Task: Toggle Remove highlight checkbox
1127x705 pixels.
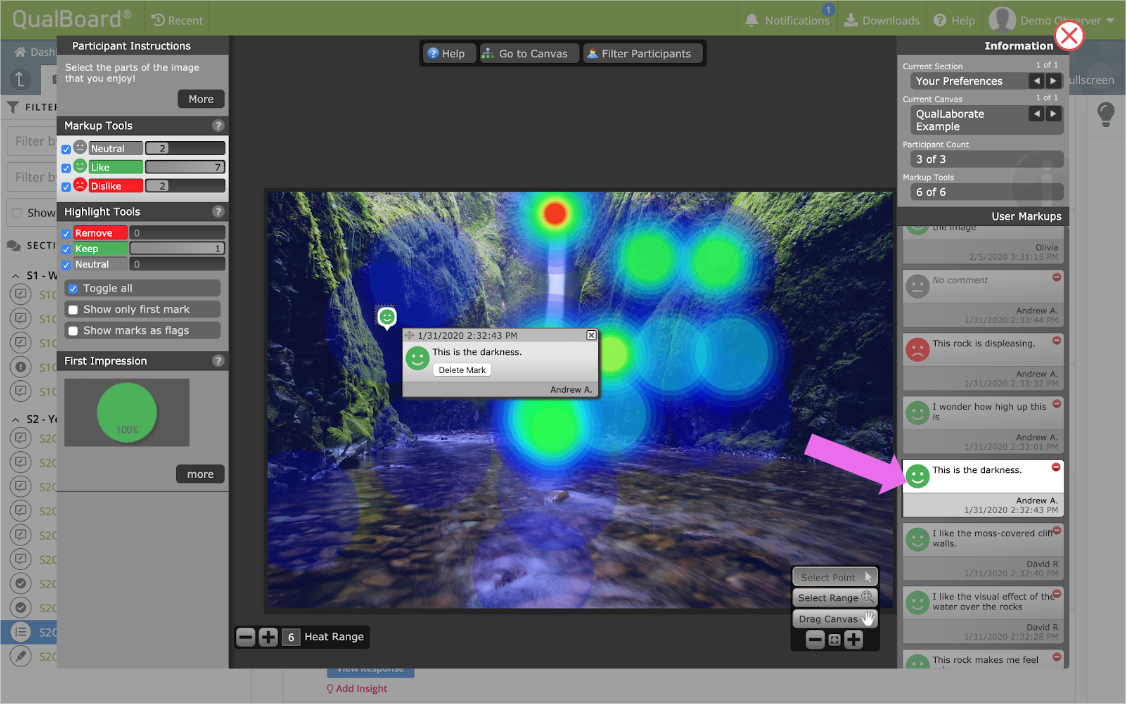Action: [66, 234]
